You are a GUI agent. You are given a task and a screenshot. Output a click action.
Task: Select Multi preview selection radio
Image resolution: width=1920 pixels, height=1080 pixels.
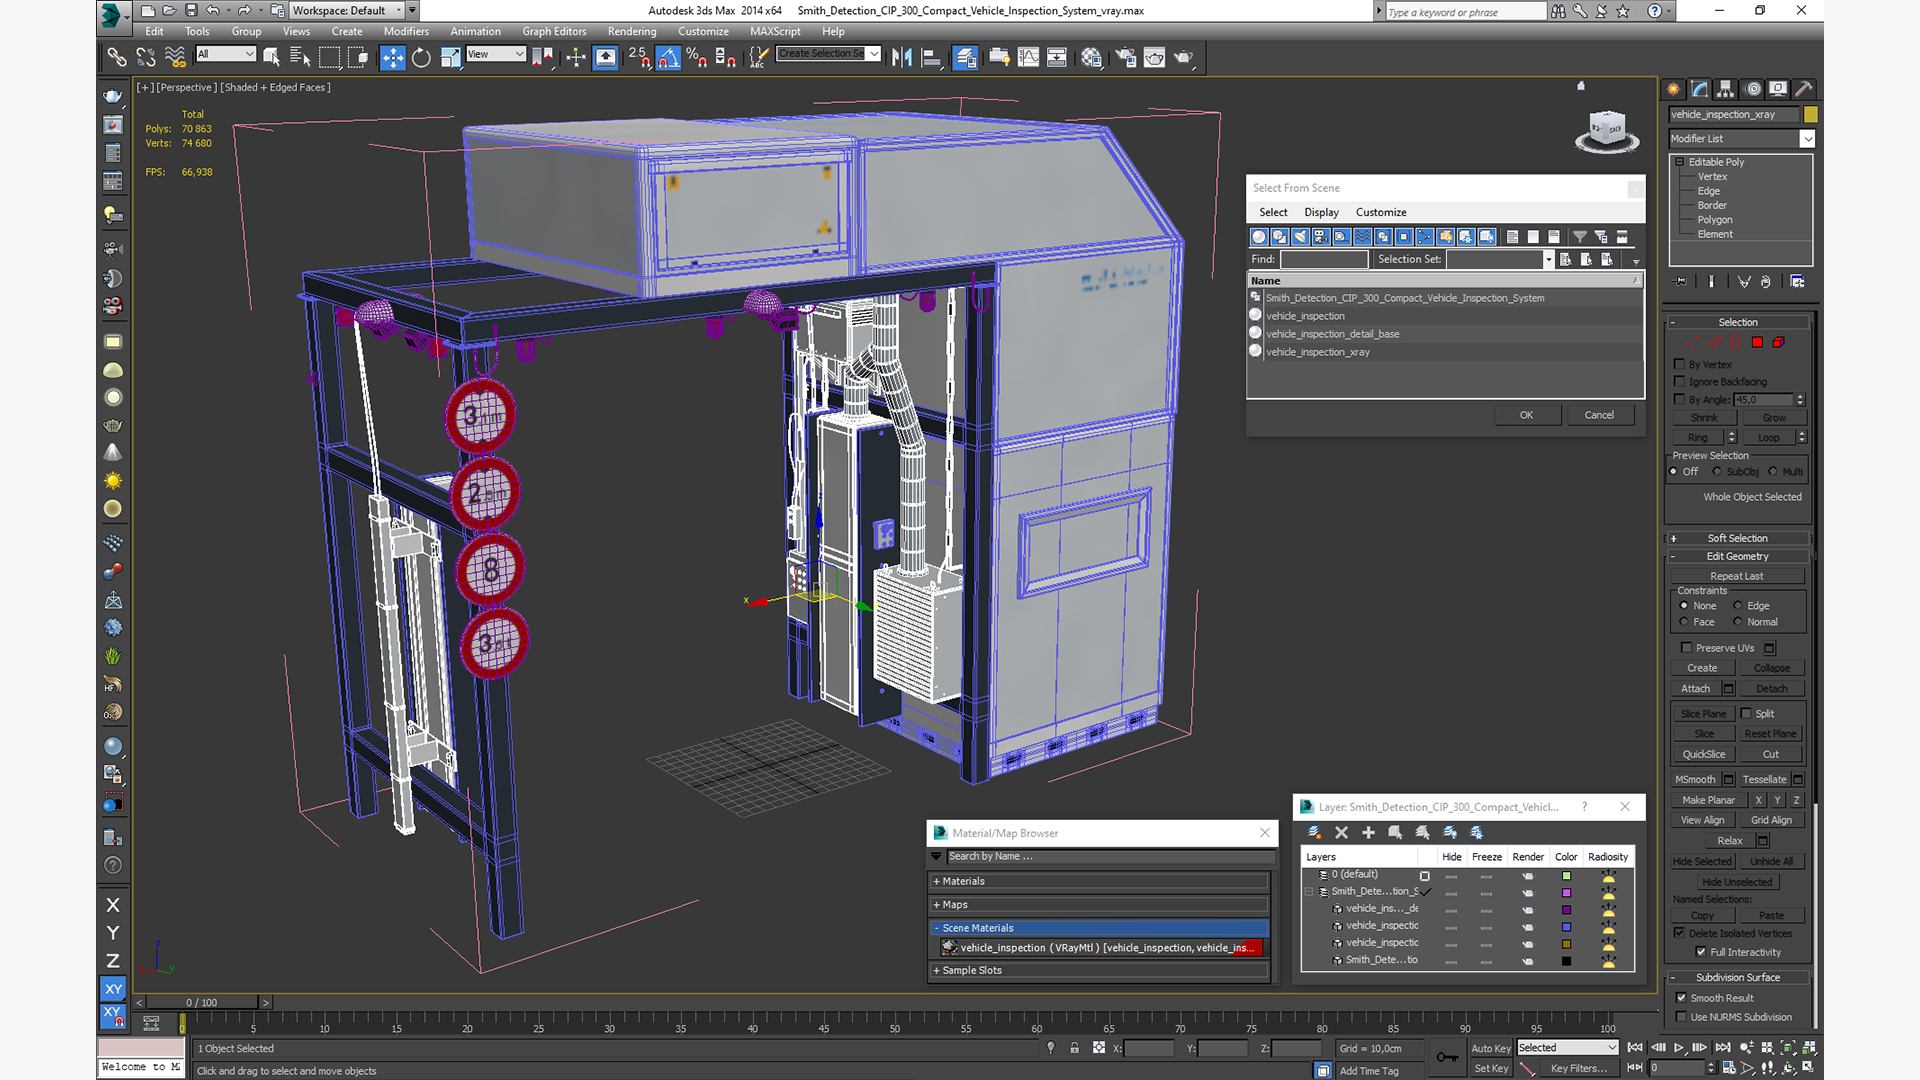[1773, 471]
